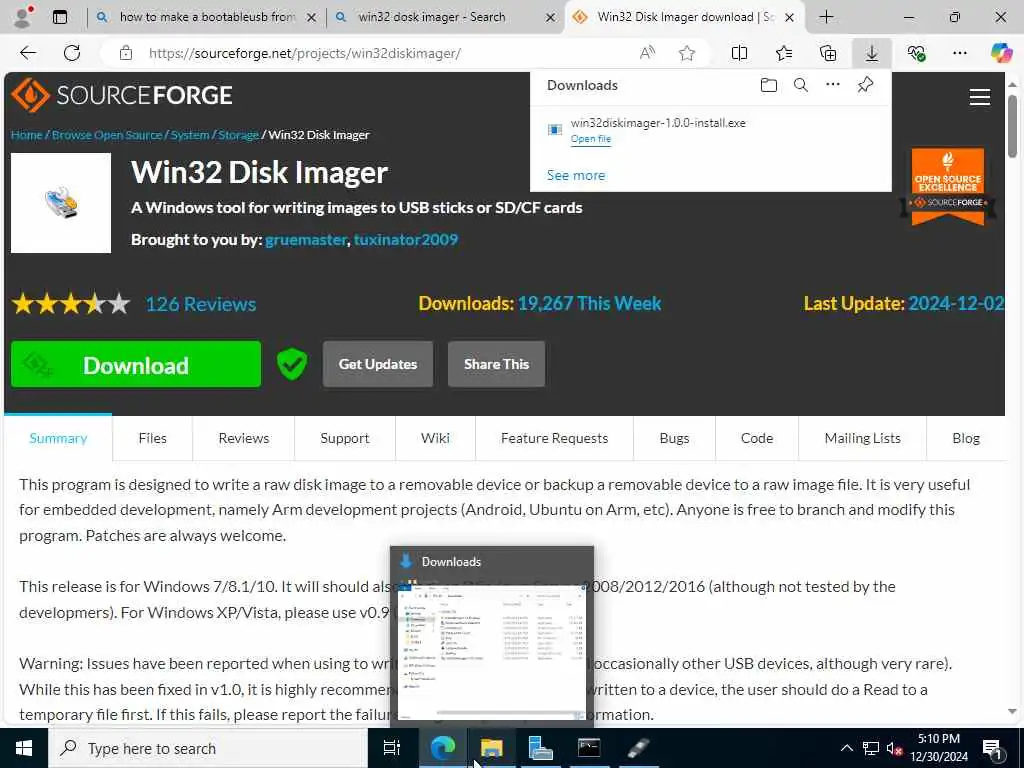Click the Storage breadcrumb link

238,135
